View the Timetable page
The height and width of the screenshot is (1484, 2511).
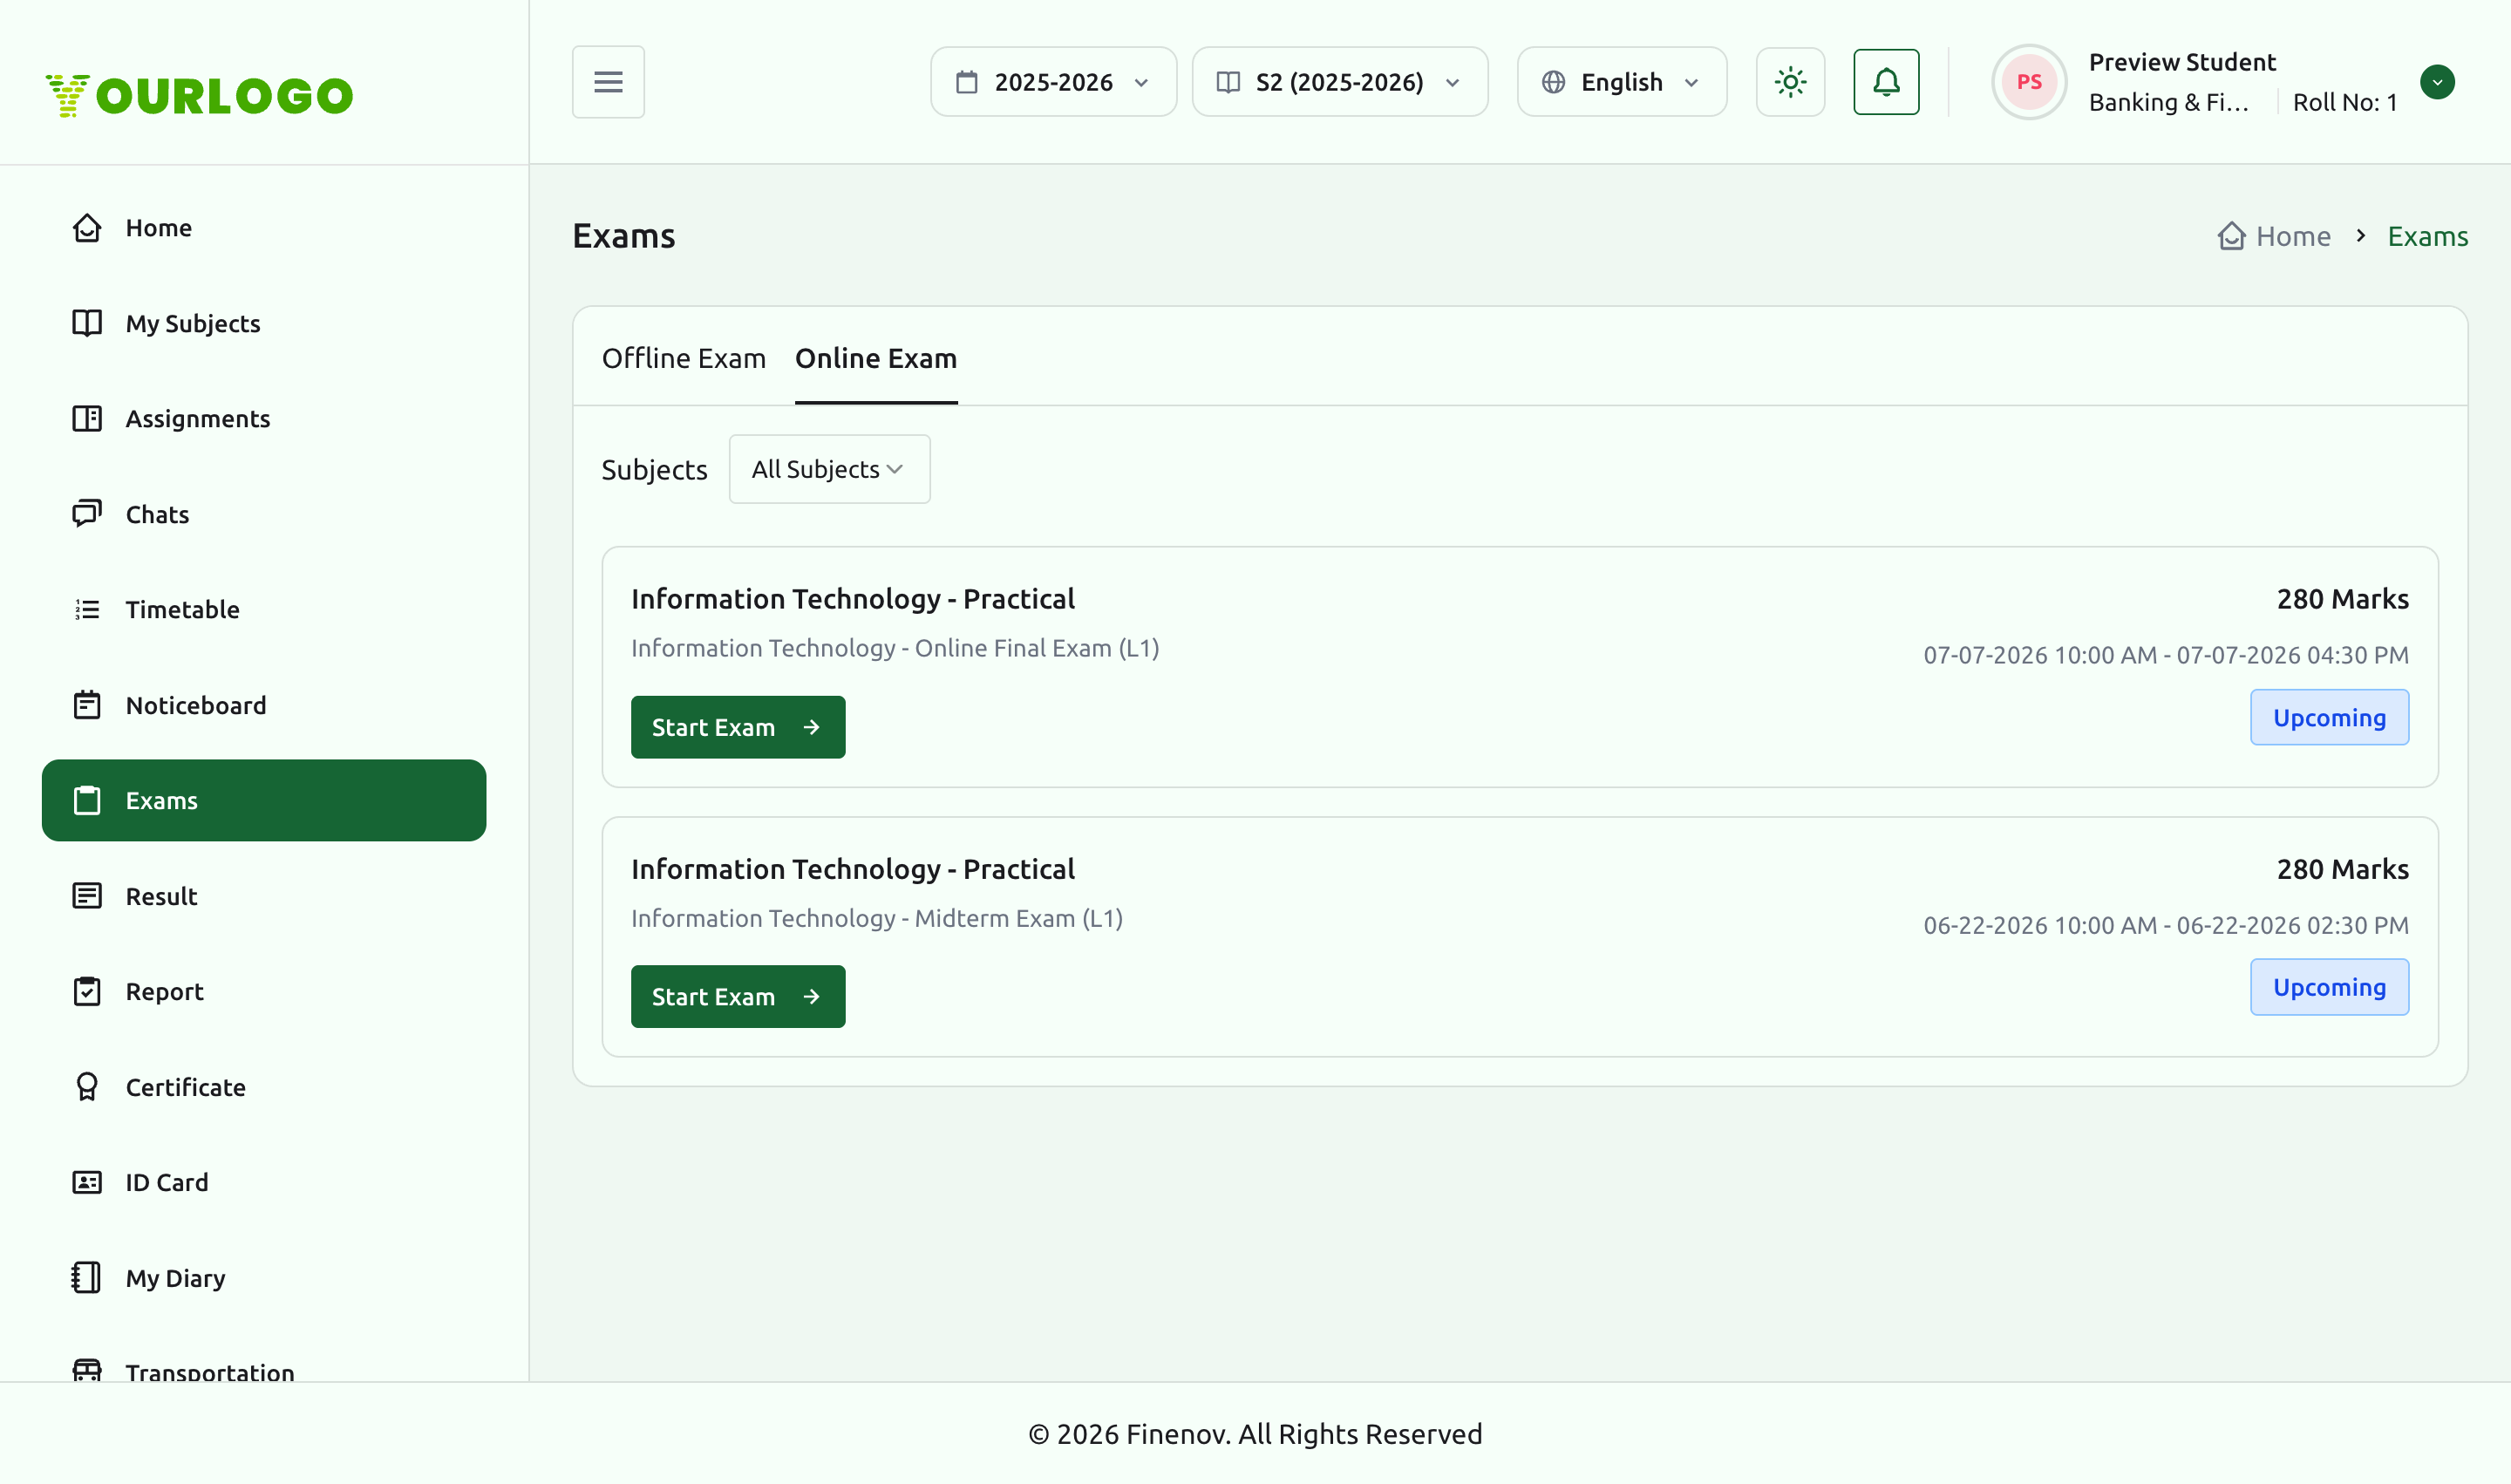[x=264, y=609]
